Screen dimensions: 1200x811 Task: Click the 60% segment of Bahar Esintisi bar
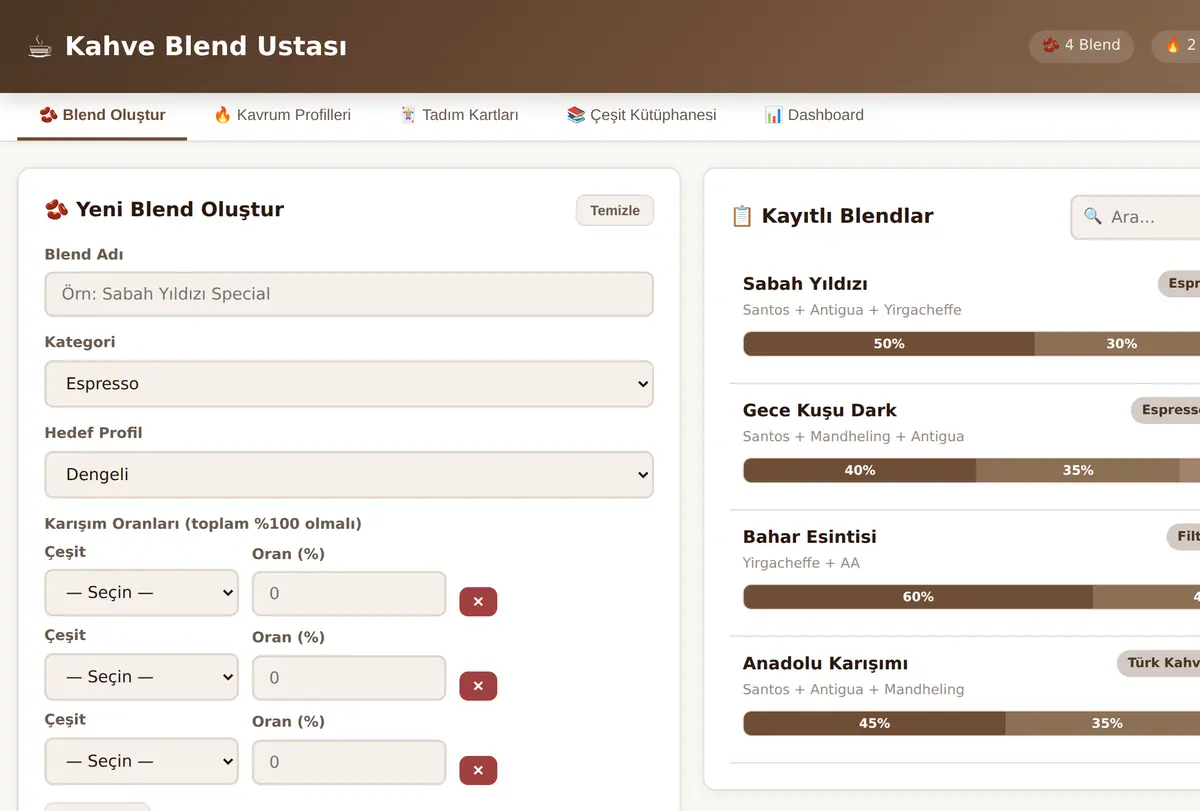(x=918, y=597)
